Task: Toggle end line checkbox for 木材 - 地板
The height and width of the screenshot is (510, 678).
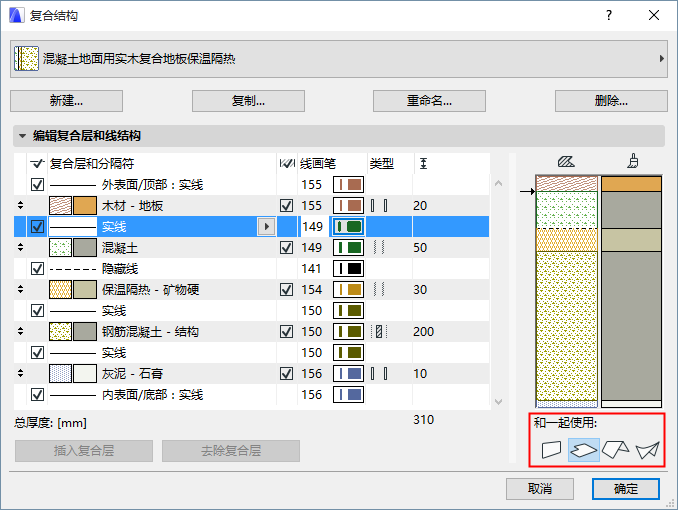Action: [x=287, y=205]
